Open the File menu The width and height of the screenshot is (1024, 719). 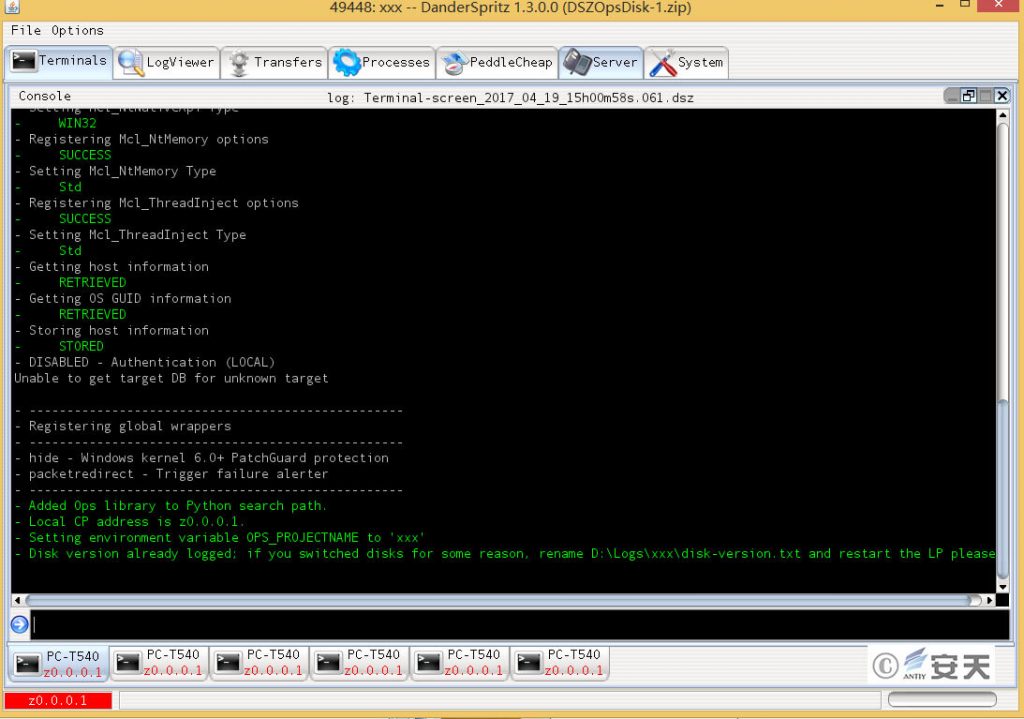(26, 30)
